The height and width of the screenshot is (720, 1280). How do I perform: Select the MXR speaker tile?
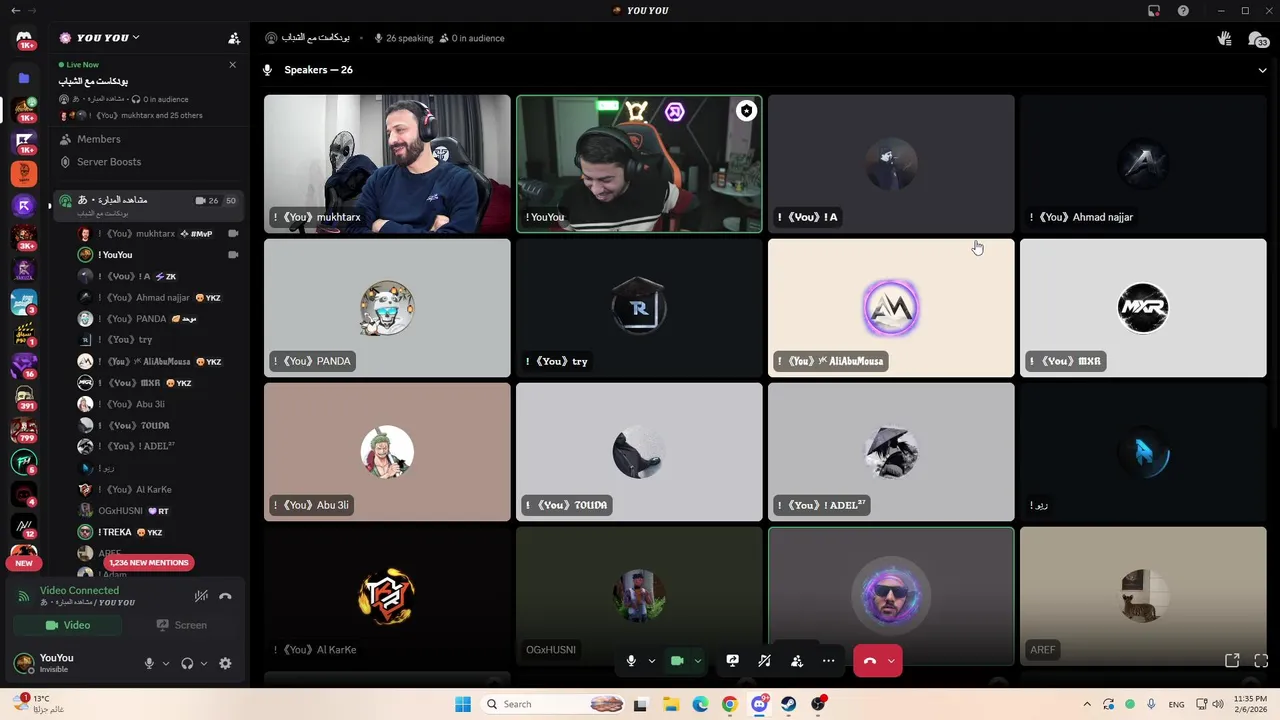tap(1143, 308)
